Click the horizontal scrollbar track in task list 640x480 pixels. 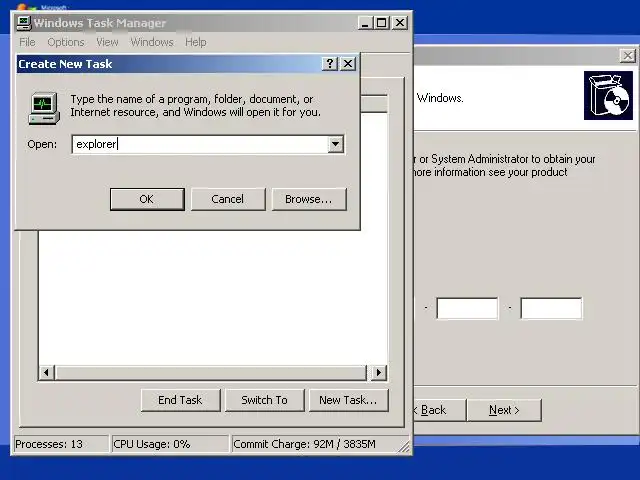click(211, 372)
